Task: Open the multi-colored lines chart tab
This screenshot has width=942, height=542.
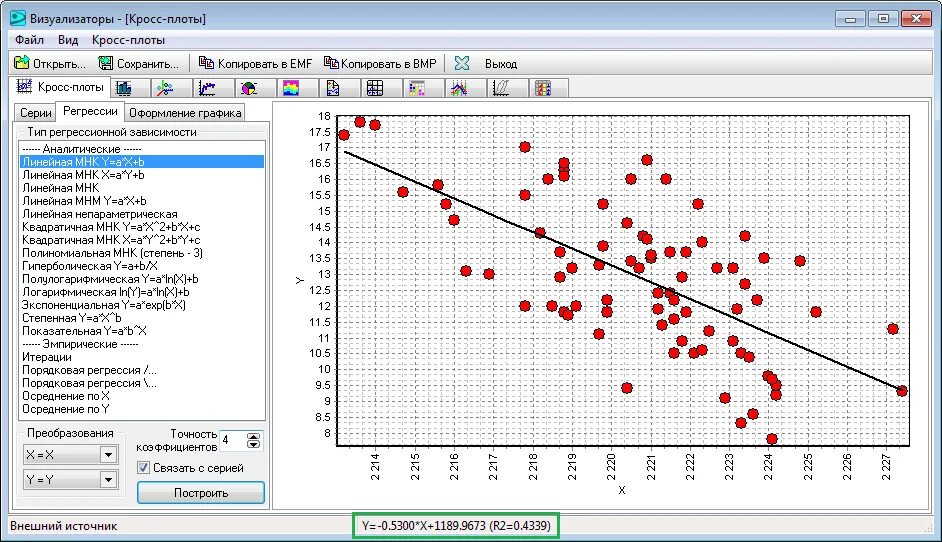Action: coord(459,88)
